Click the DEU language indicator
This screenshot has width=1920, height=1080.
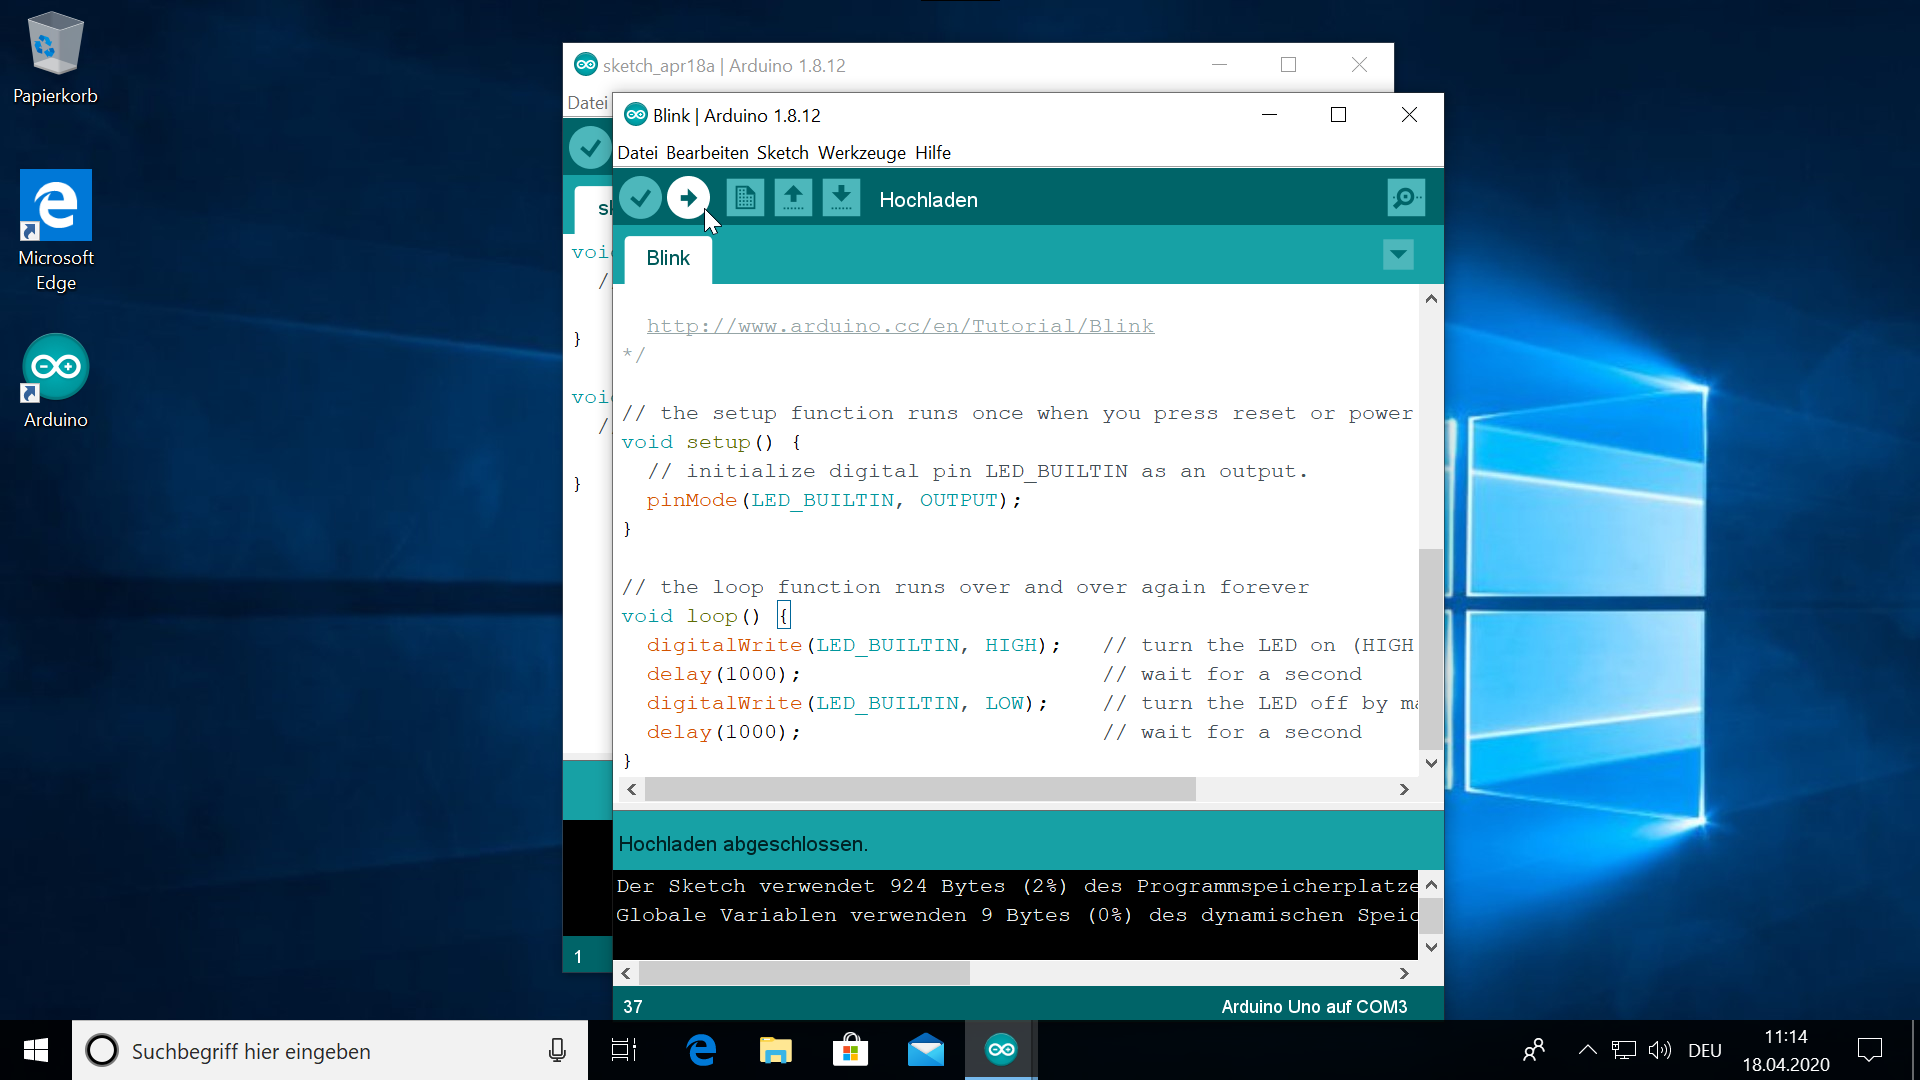pyautogui.click(x=1705, y=1050)
